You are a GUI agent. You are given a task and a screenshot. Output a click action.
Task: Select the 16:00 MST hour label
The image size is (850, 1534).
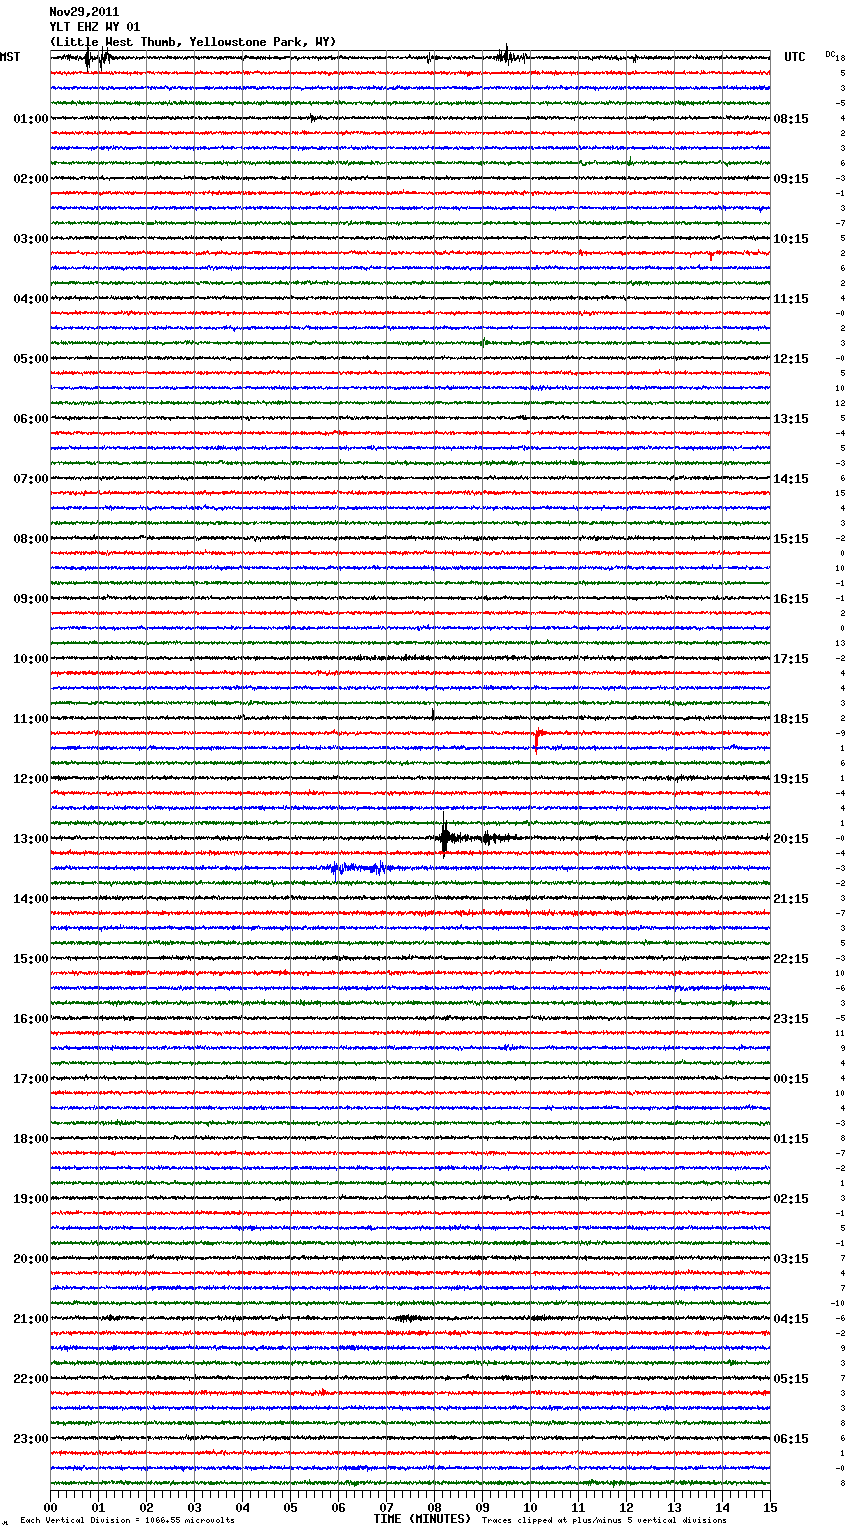tap(31, 1019)
